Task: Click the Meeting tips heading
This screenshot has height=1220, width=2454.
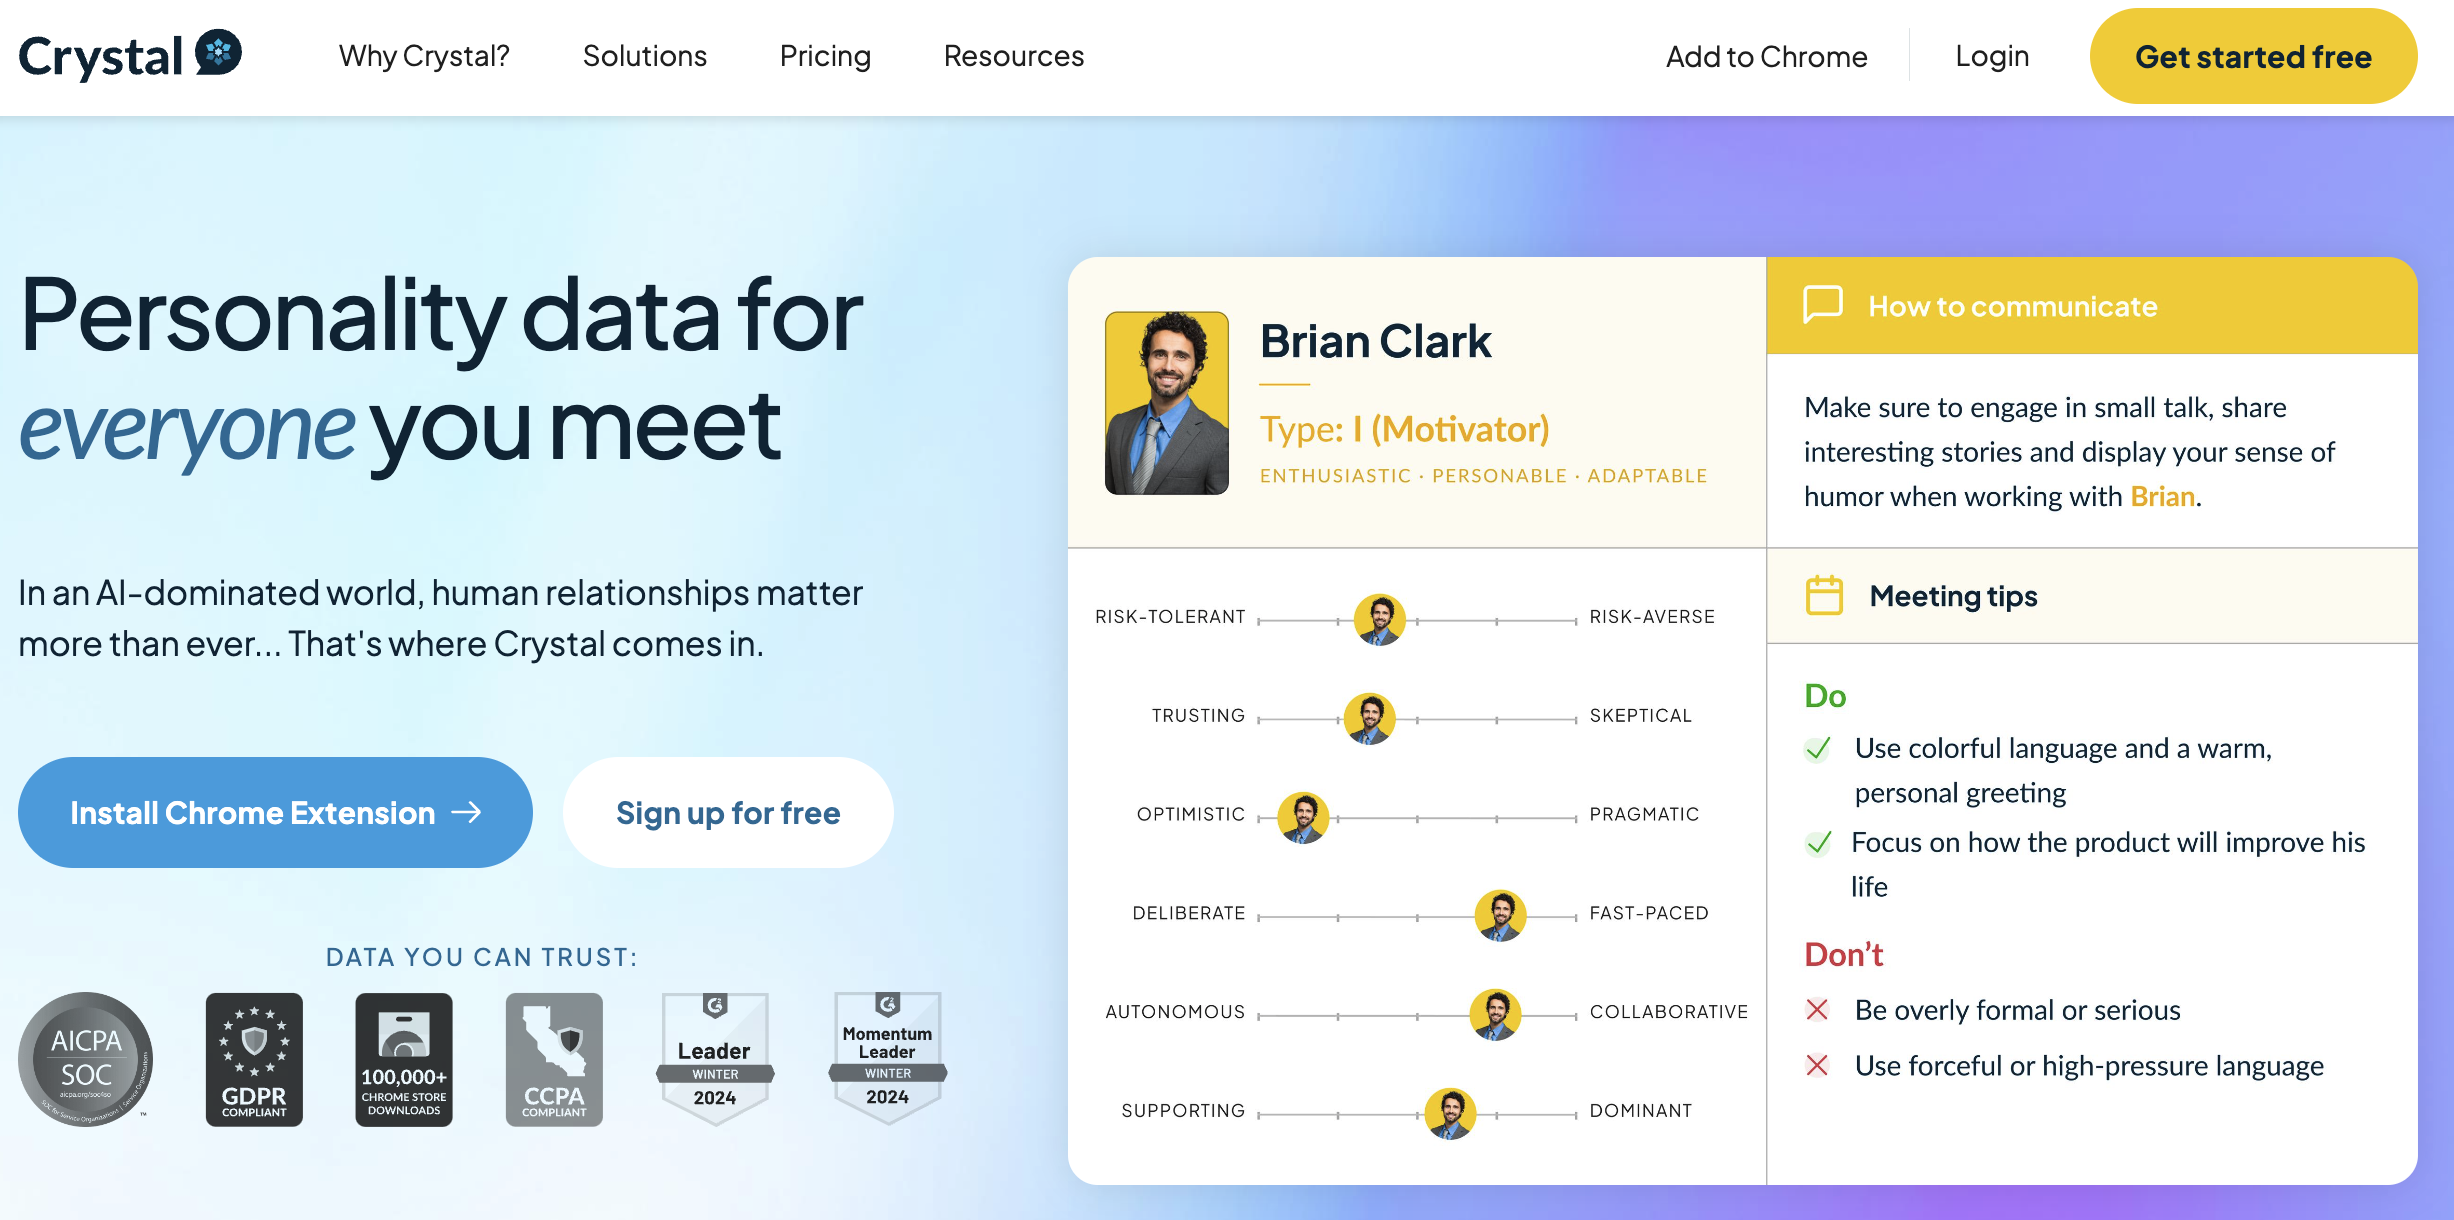Action: [1953, 596]
